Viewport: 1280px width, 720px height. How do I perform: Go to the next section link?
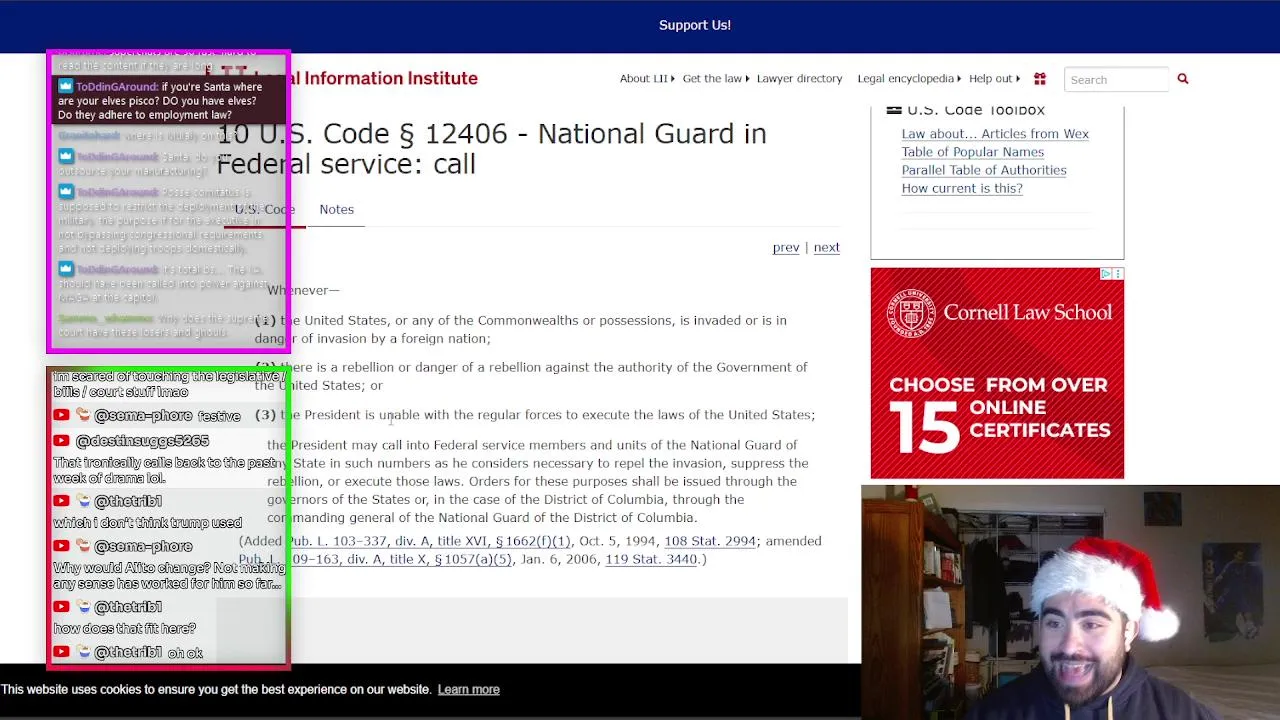(x=826, y=247)
